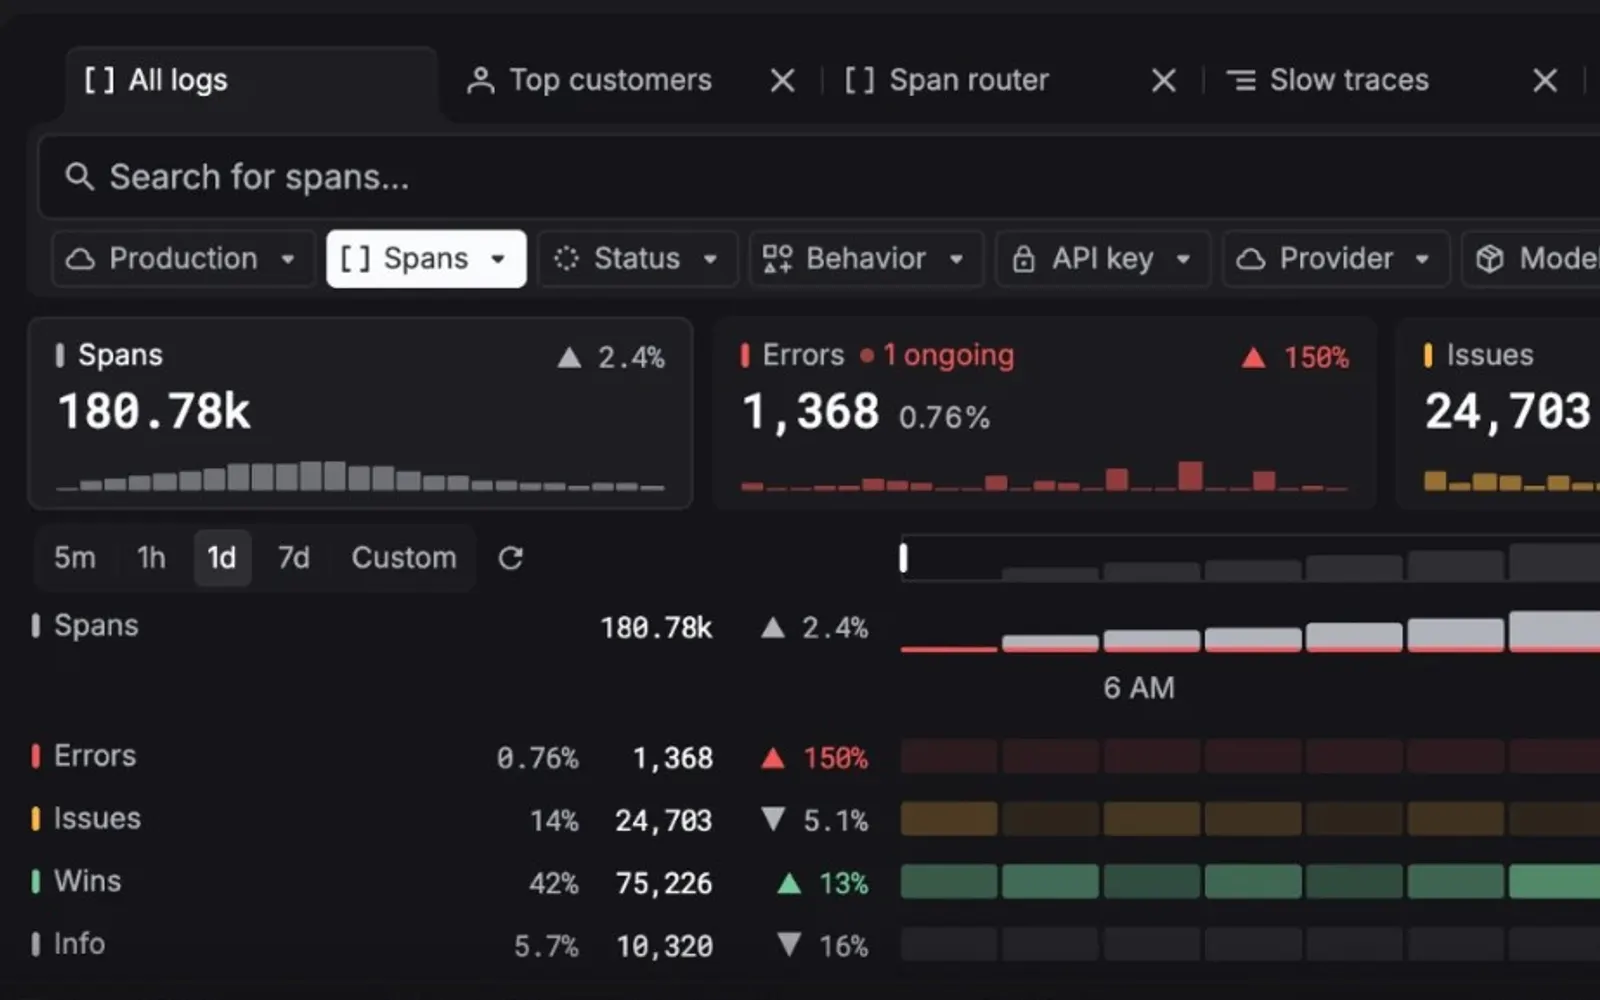The image size is (1600, 1000).
Task: Click the refresh icon
Action: tap(511, 558)
